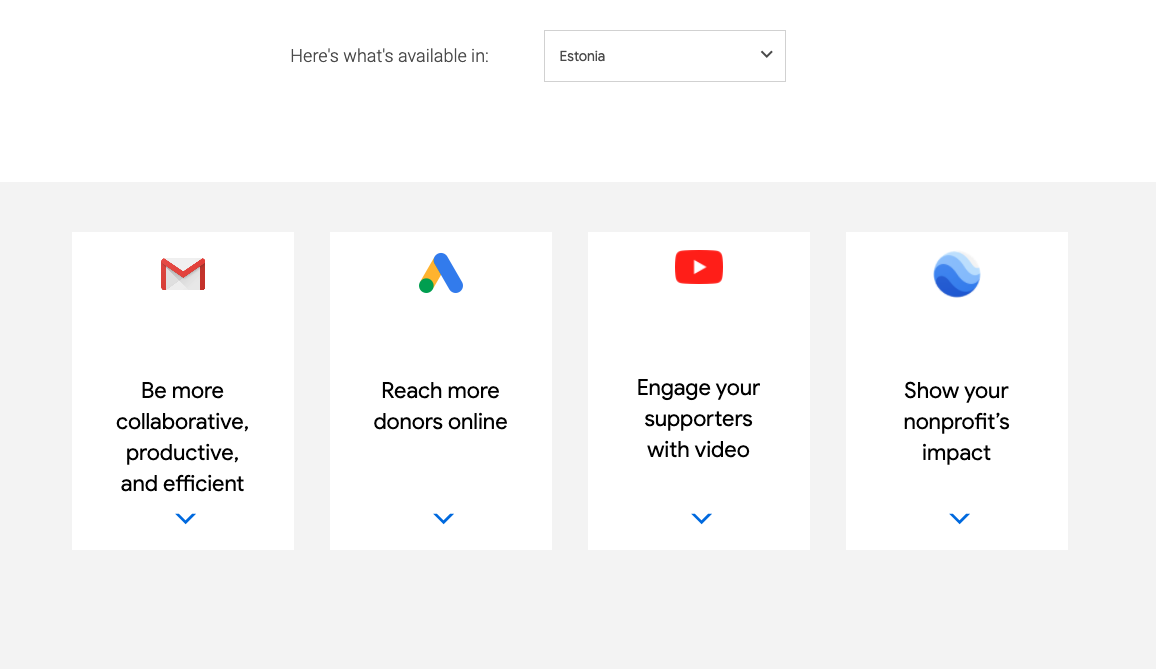
Task: Click the YouTube play icon
Action: point(699,267)
